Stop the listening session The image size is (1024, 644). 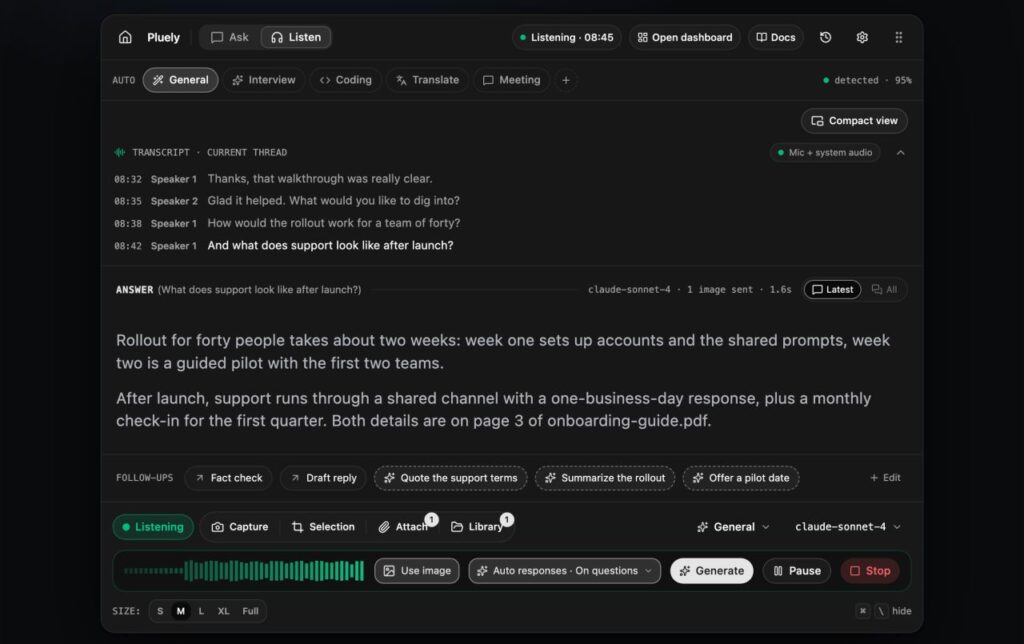[x=870, y=571]
